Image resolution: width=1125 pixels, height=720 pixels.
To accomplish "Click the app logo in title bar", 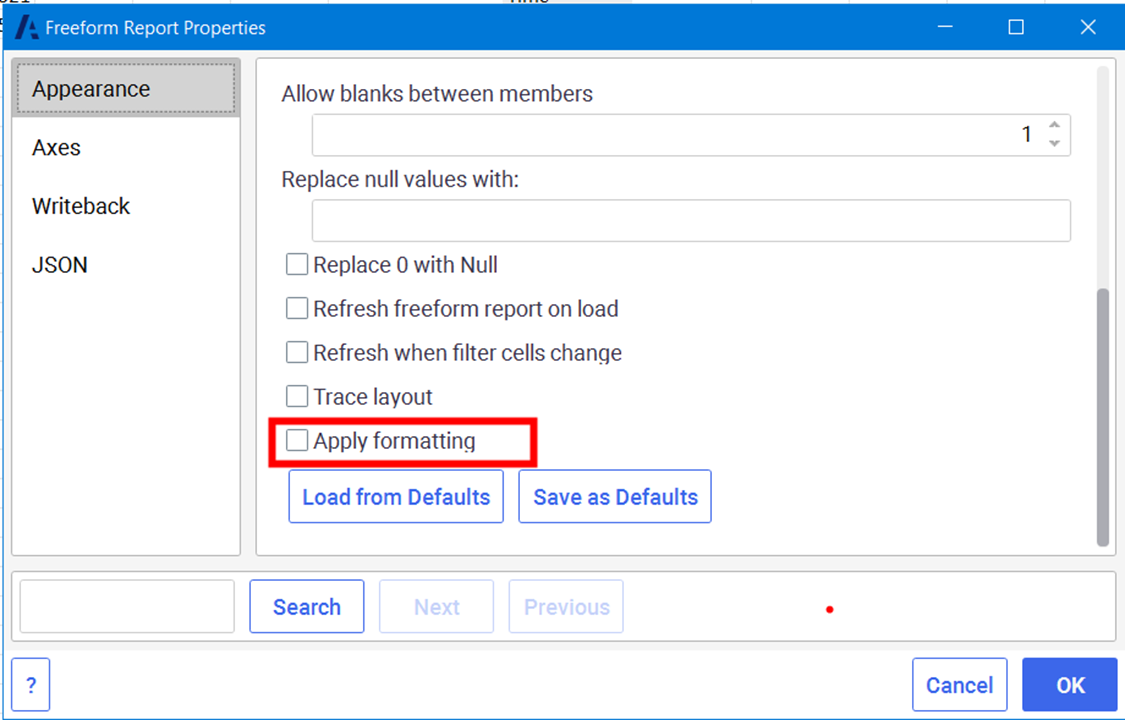I will [27, 27].
